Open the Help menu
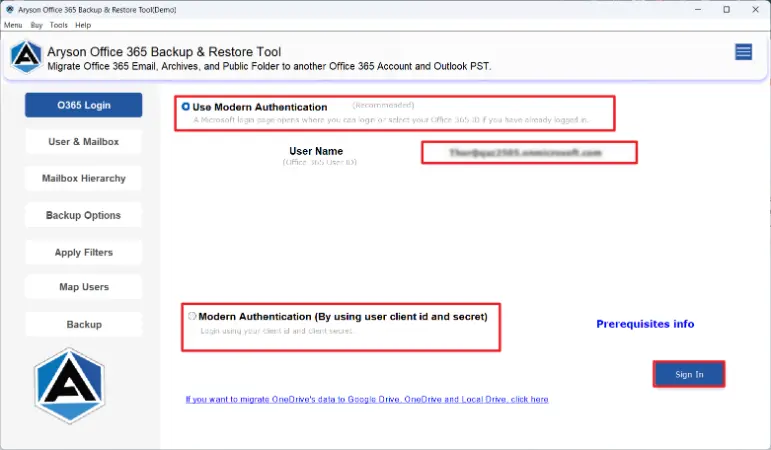The image size is (771, 450). click(83, 25)
